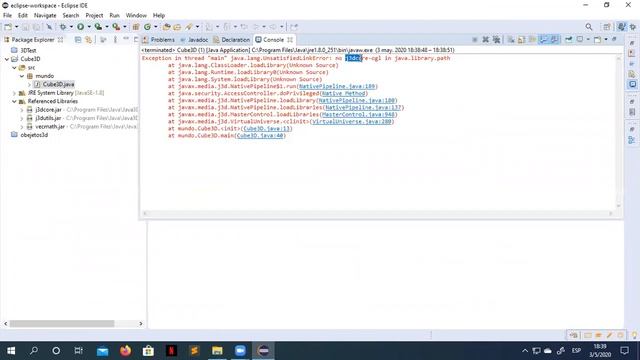The width and height of the screenshot is (640, 360).
Task: Open Netflix from the taskbar
Action: pyautogui.click(x=171, y=351)
